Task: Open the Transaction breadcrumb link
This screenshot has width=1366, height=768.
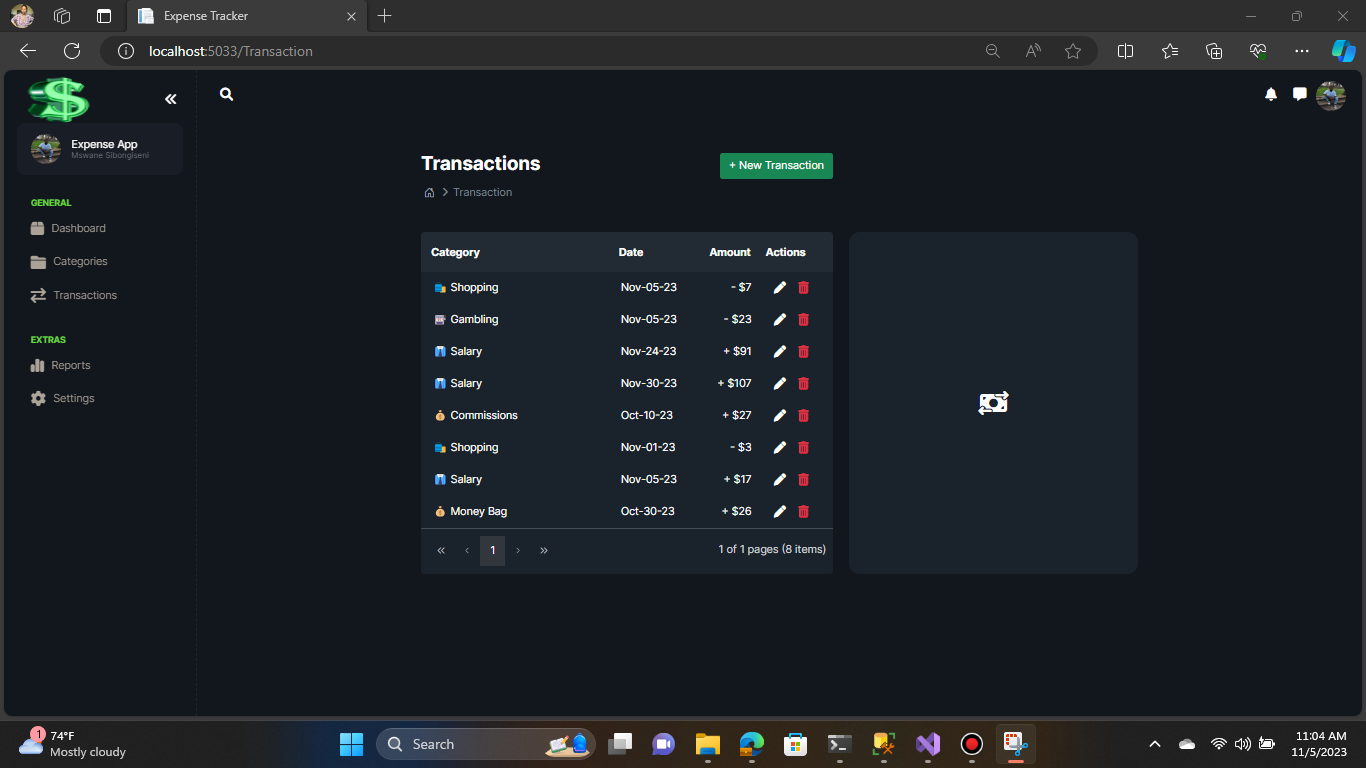Action: (482, 192)
